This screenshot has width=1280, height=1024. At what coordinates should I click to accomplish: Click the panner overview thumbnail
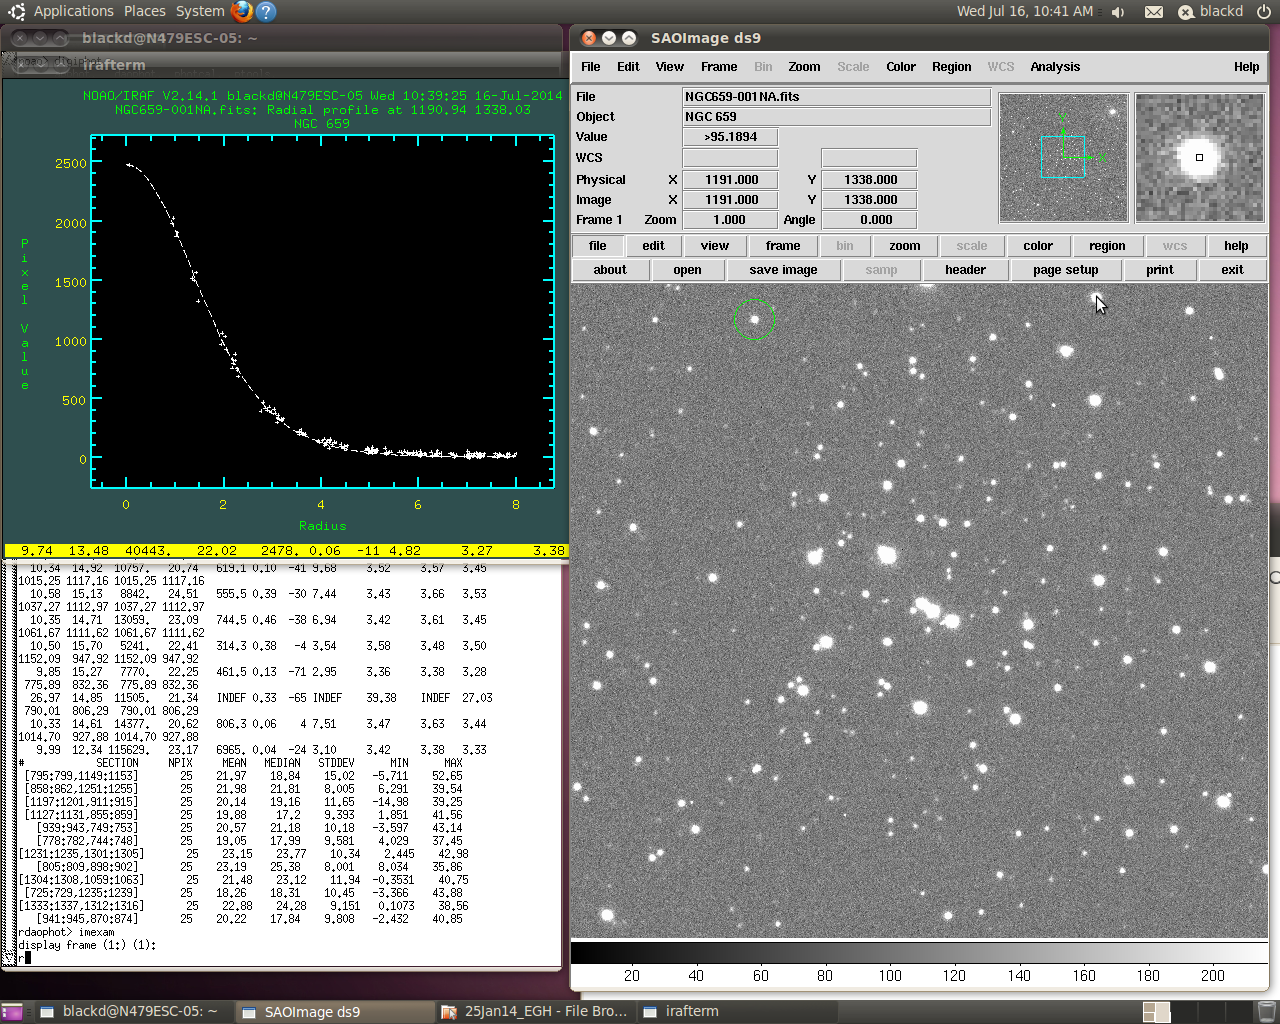click(x=1063, y=158)
